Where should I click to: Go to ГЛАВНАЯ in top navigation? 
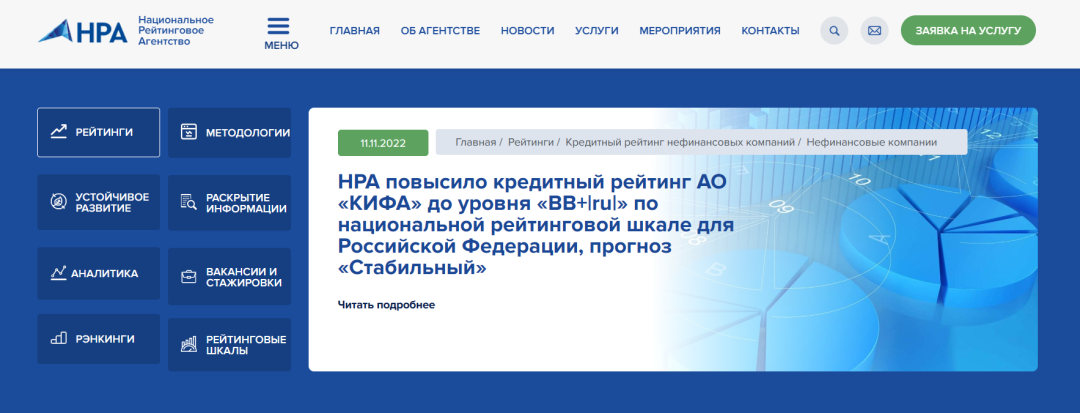click(x=354, y=31)
